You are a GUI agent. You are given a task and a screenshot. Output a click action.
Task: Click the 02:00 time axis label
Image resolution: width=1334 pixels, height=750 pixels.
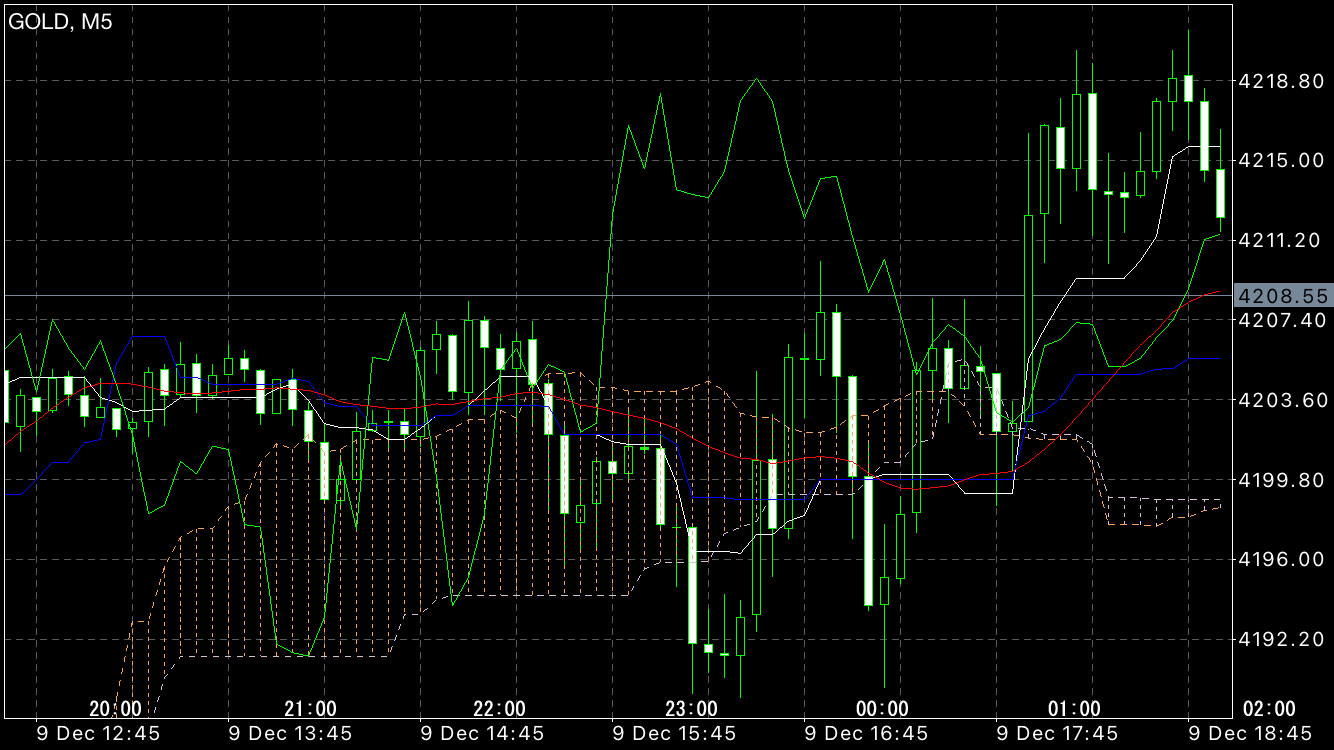[1268, 709]
